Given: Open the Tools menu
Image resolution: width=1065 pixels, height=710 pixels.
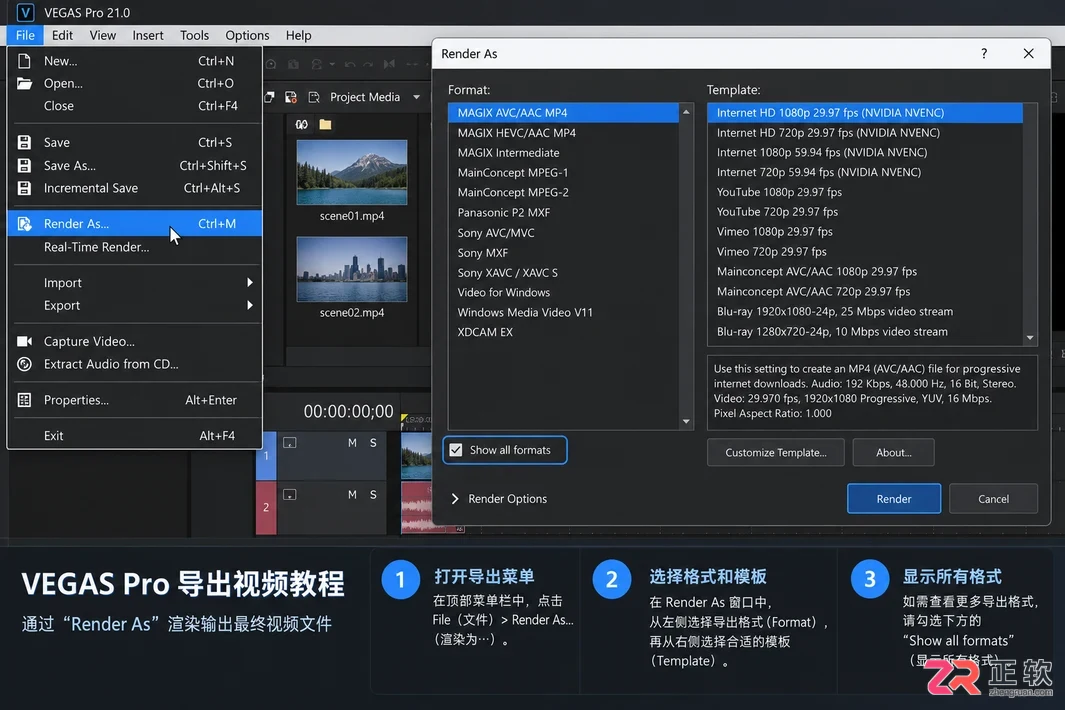Looking at the screenshot, I should [x=194, y=35].
